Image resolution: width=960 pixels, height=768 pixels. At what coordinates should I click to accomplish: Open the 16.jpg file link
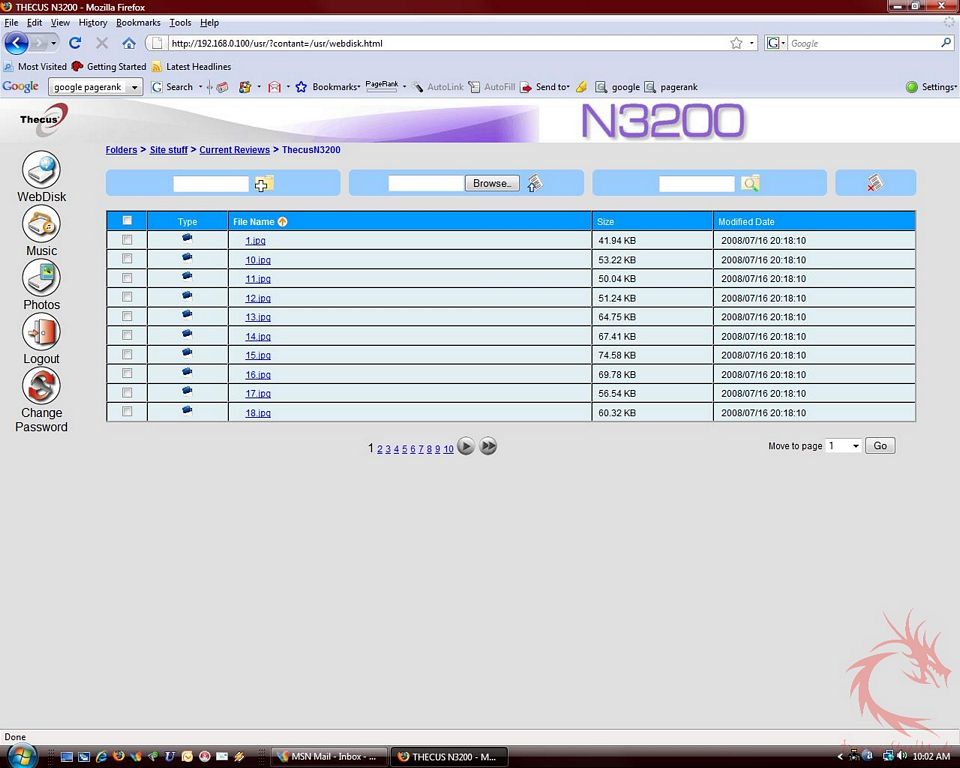point(258,375)
